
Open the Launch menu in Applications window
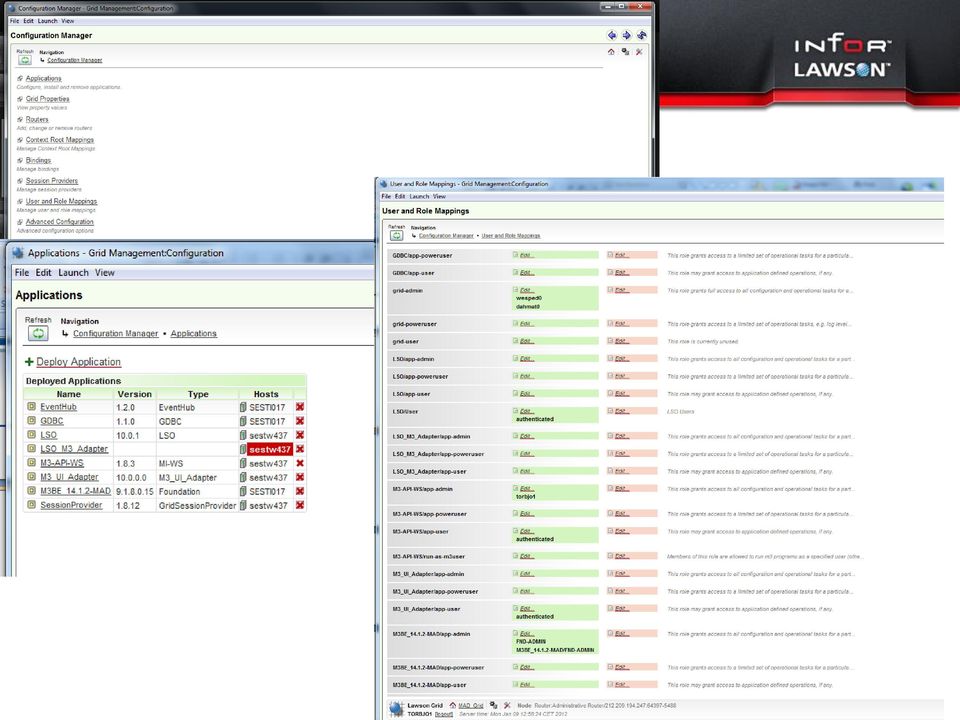[73, 273]
